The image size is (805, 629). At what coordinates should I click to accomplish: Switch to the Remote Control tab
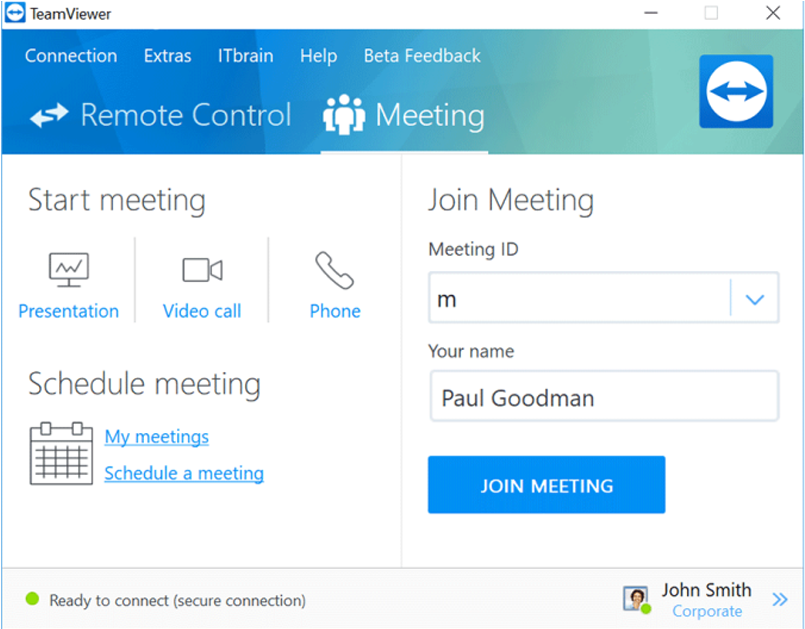(x=160, y=116)
